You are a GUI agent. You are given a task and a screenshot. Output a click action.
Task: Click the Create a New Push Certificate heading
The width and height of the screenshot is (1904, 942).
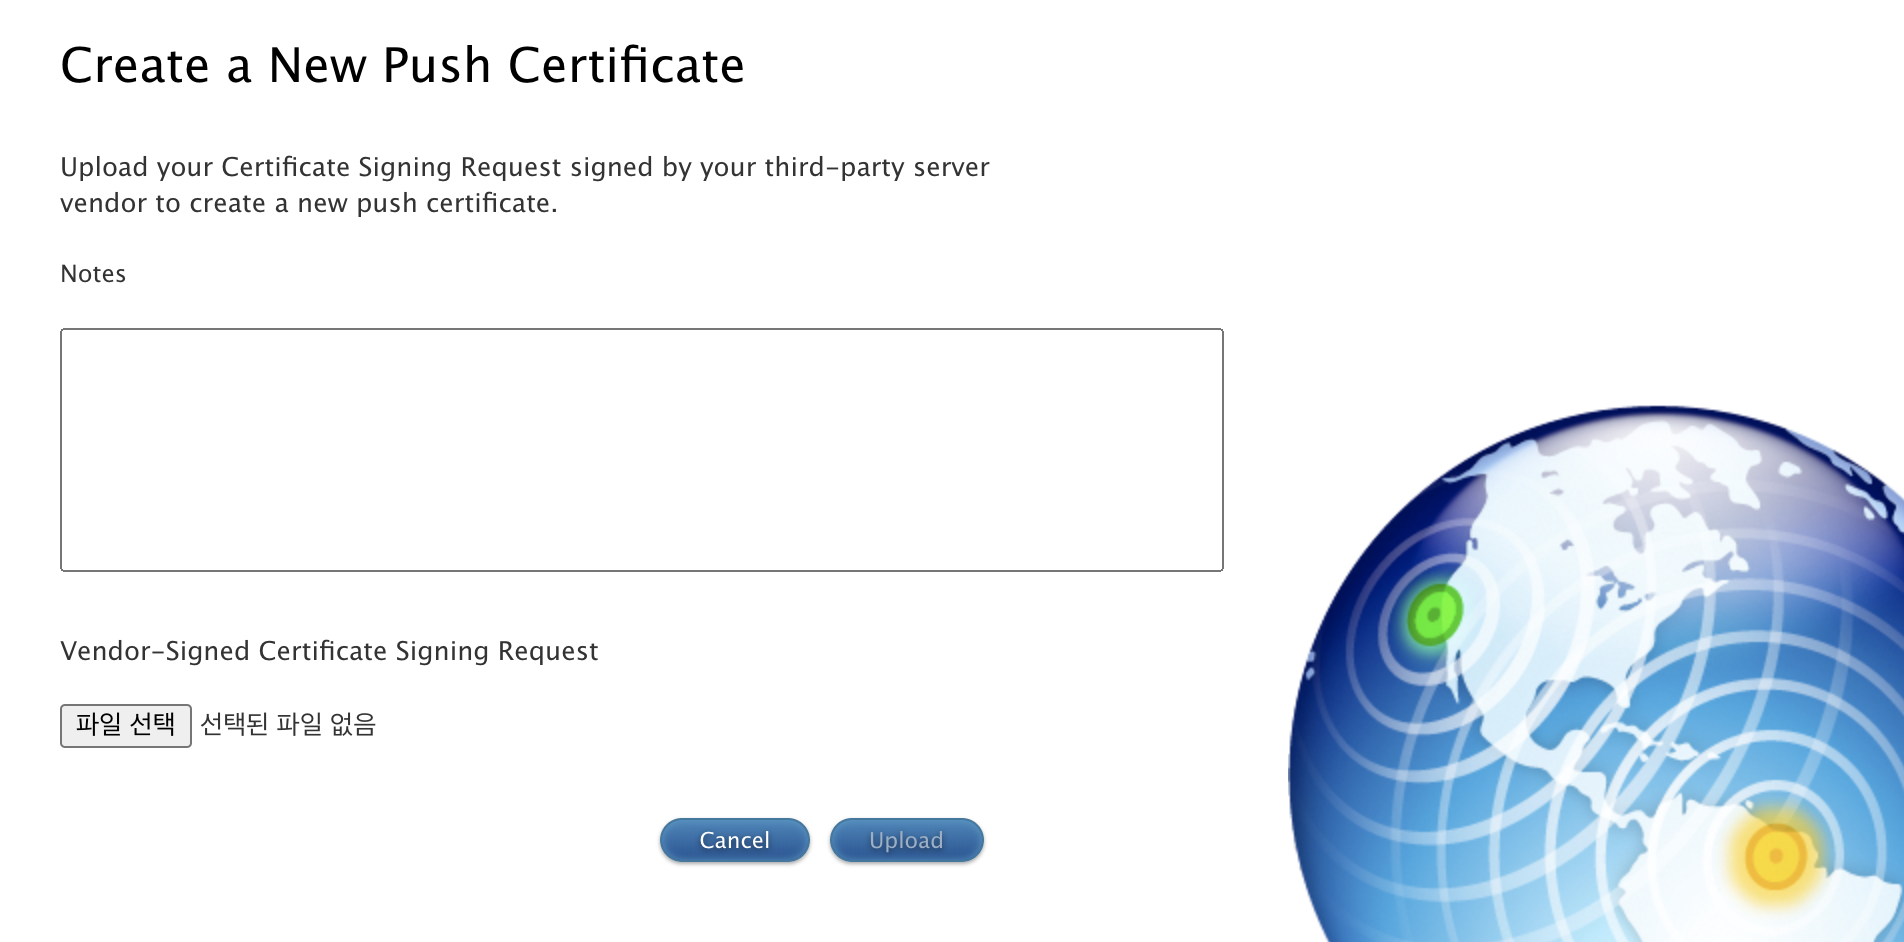[402, 66]
